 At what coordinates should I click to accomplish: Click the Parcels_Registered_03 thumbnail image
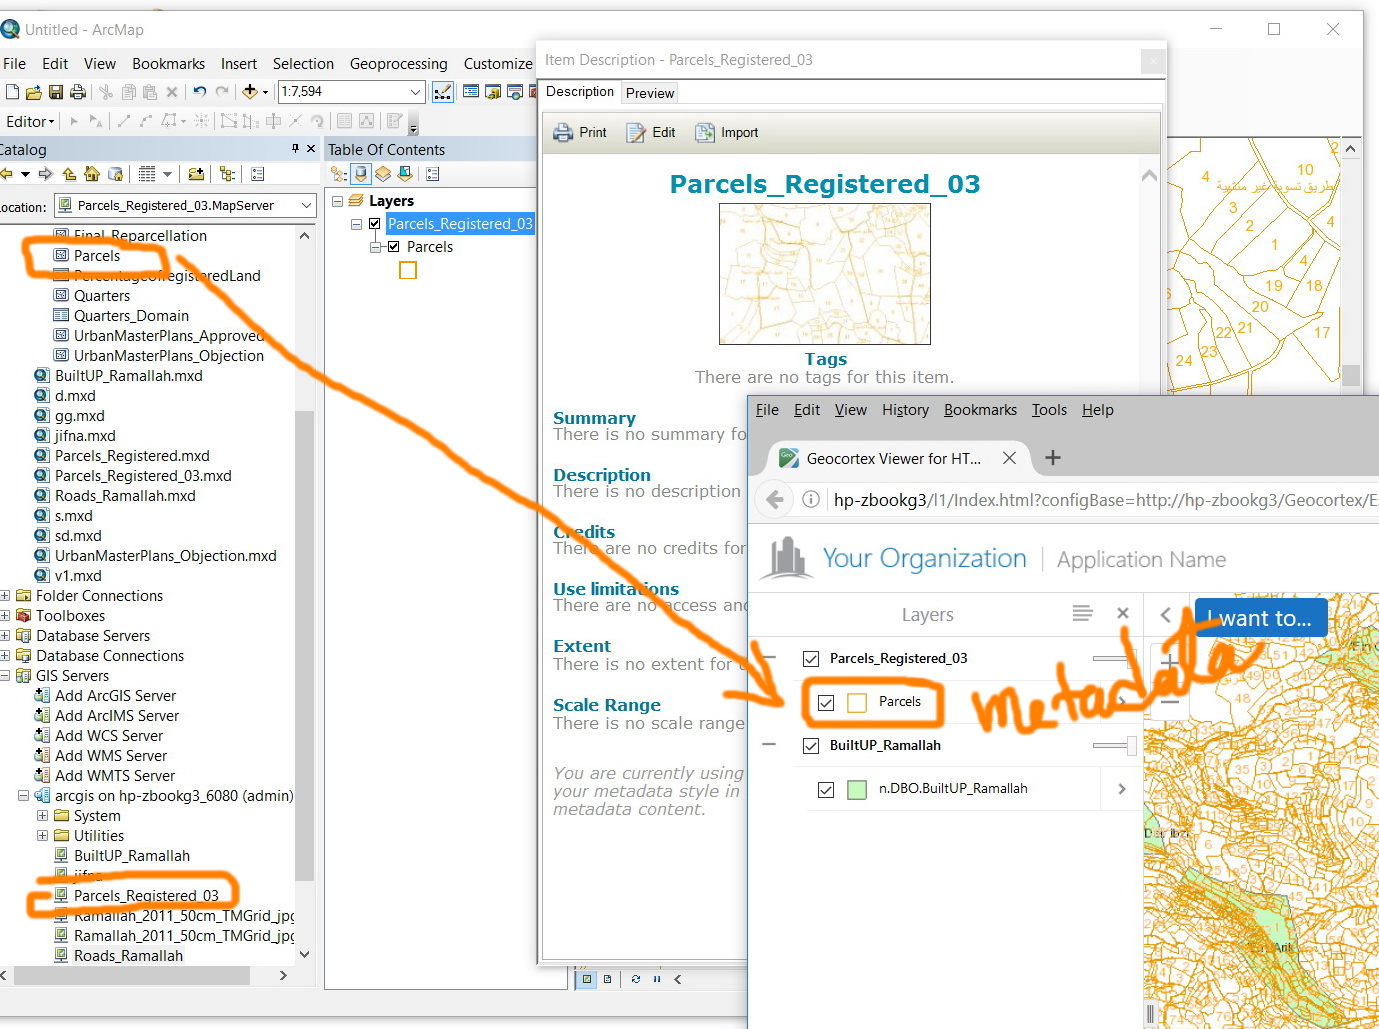click(x=825, y=274)
